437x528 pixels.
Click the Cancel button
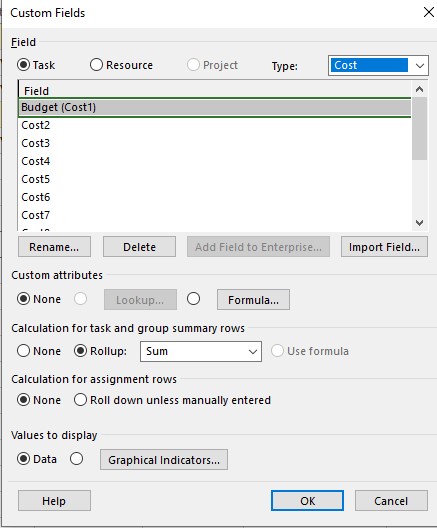tap(391, 501)
